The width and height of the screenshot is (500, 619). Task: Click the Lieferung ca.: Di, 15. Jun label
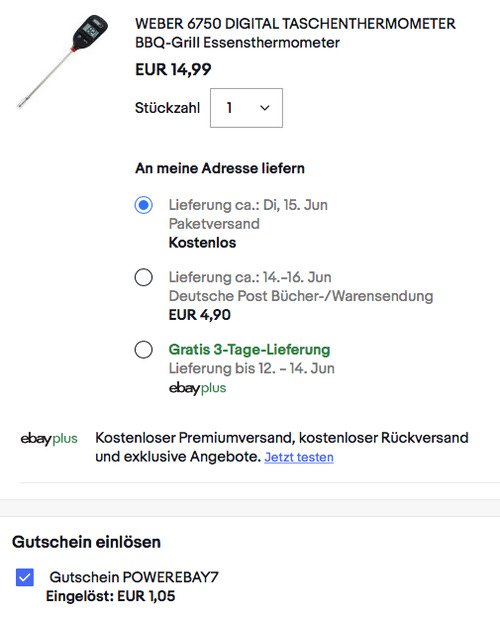coord(248,205)
